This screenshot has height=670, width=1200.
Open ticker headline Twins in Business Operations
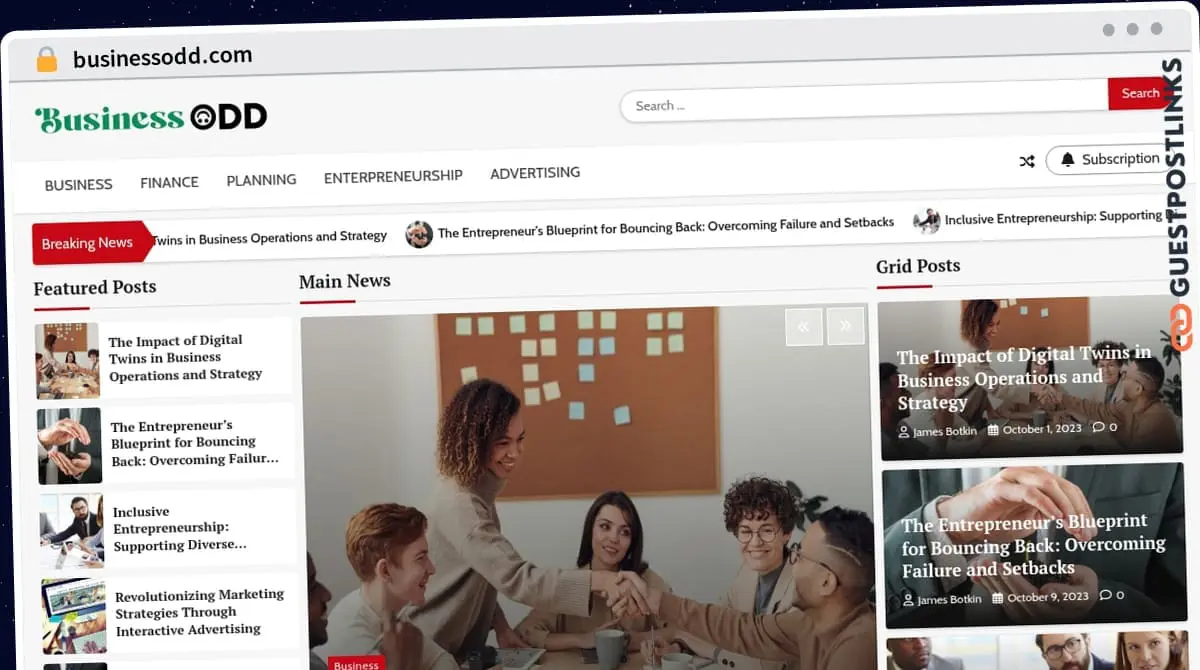coord(269,238)
